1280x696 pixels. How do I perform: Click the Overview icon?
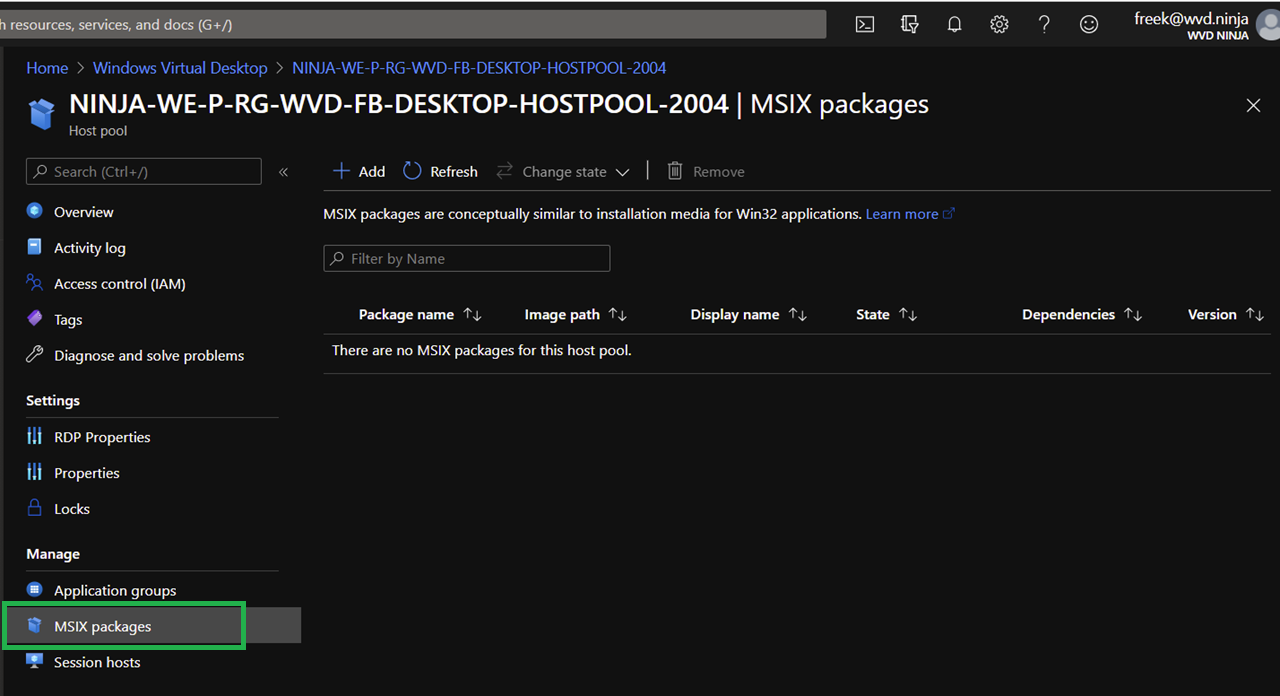(35, 211)
